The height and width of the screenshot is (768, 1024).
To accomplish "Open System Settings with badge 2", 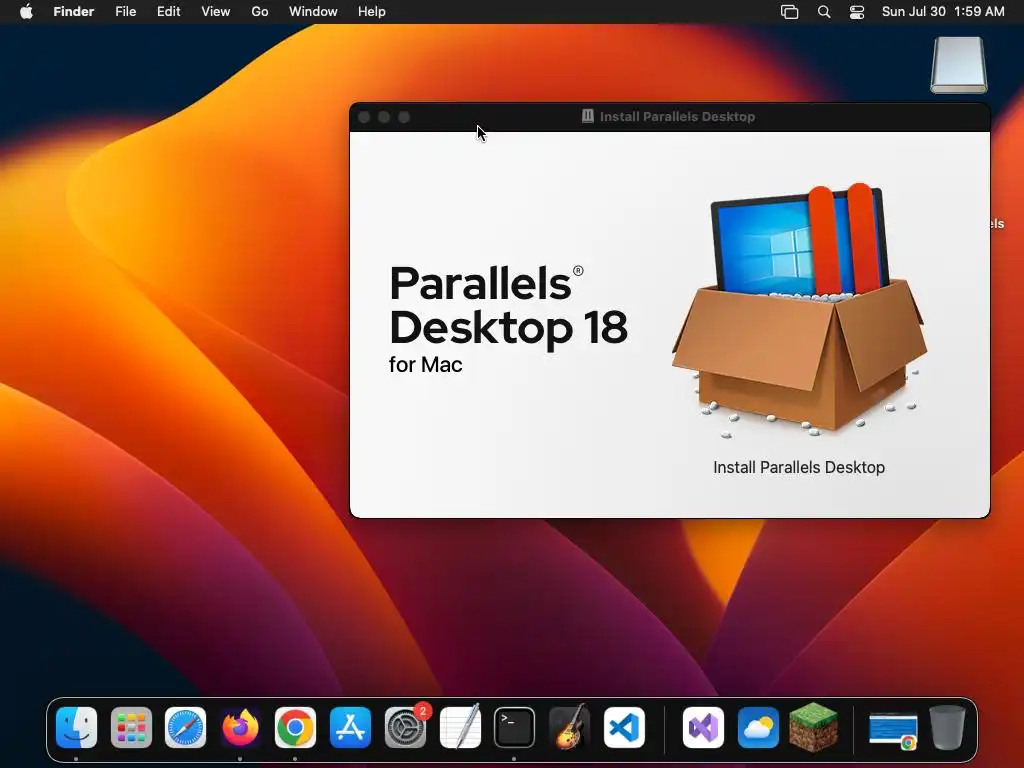I will pyautogui.click(x=406, y=727).
